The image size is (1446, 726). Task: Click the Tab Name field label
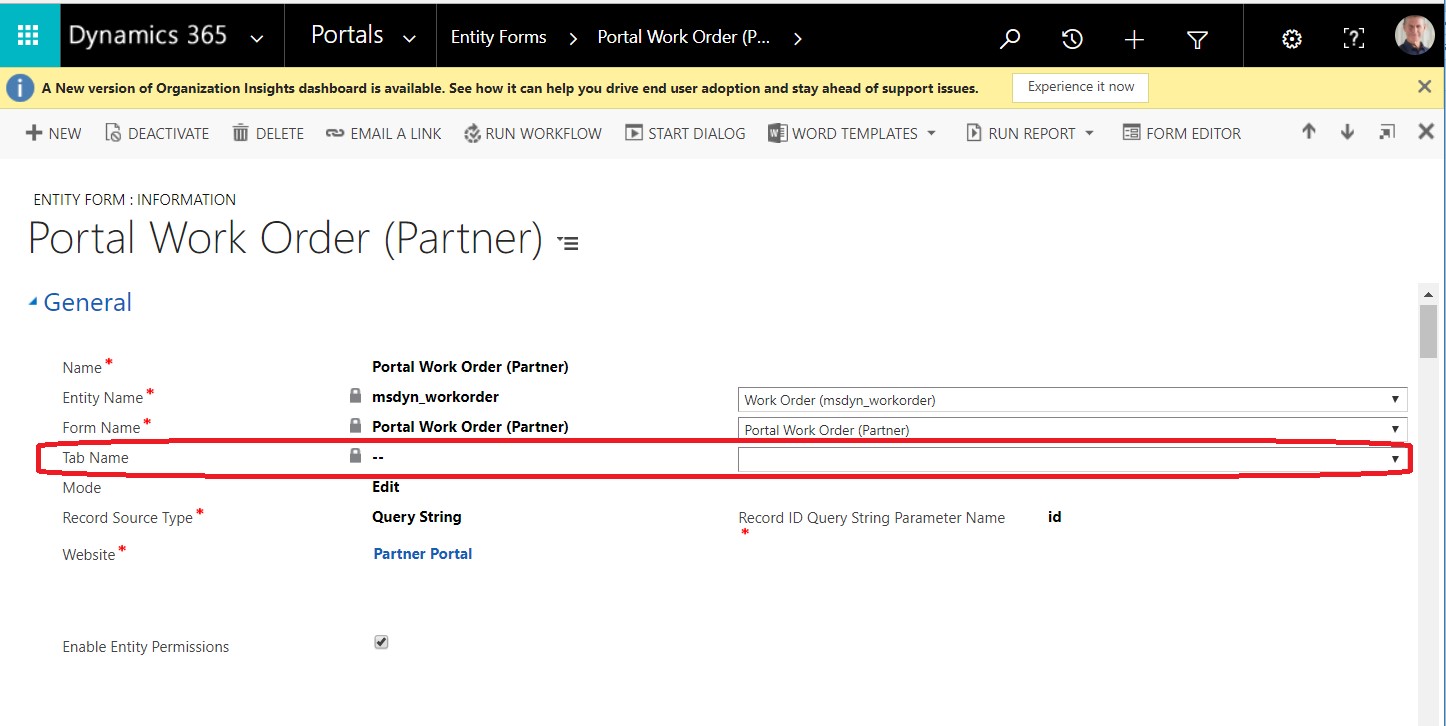coord(96,457)
